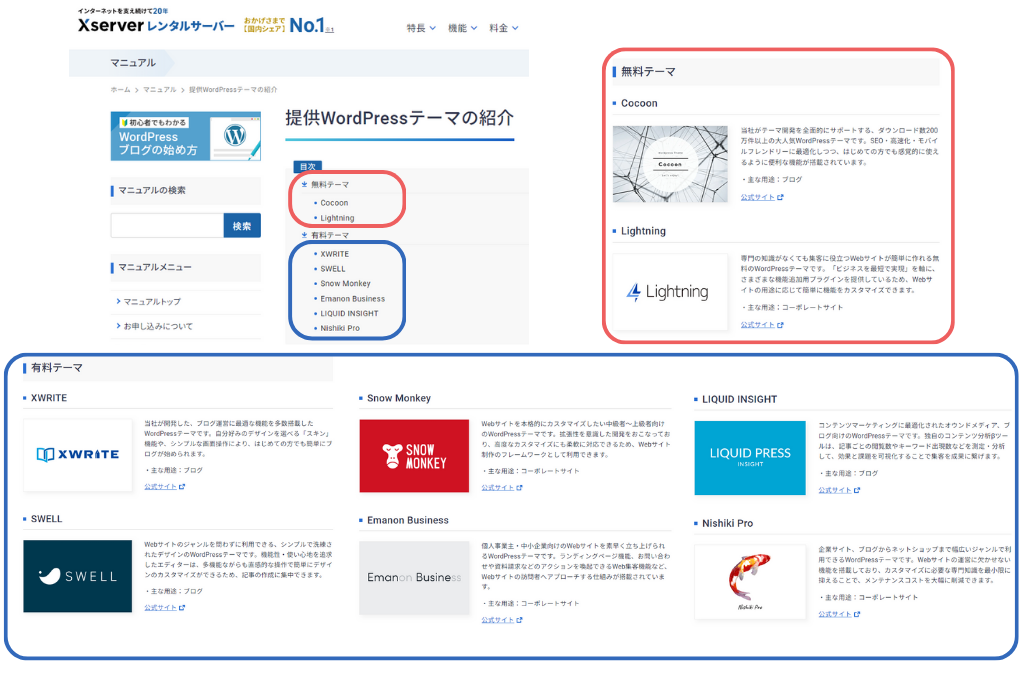Click the マニュアルの検索 sidebar heading
Image resolution: width=1024 pixels, height=689 pixels.
tap(152, 190)
